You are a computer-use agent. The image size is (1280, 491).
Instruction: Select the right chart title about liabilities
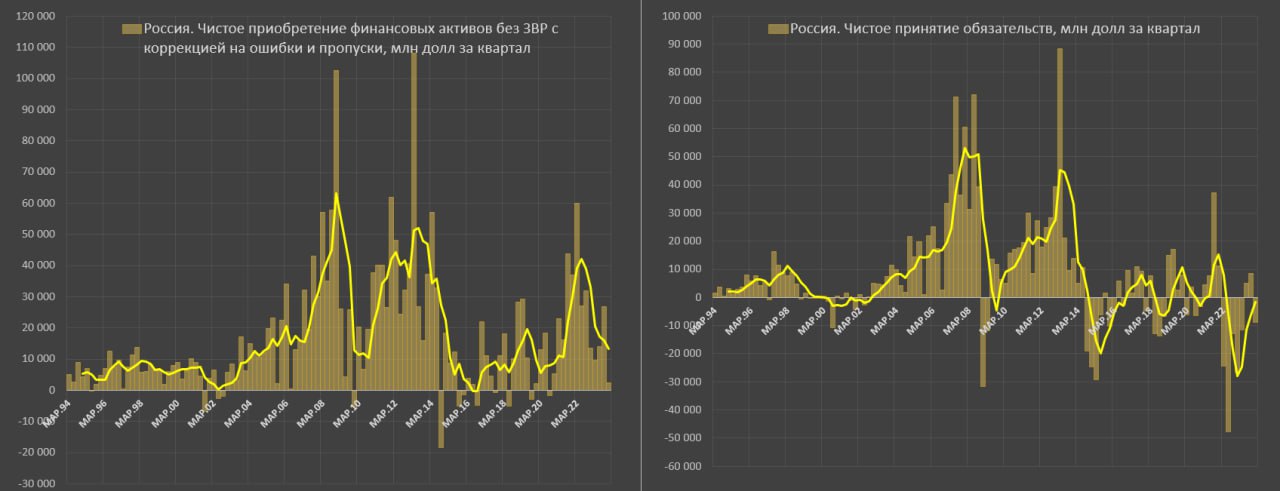click(994, 29)
